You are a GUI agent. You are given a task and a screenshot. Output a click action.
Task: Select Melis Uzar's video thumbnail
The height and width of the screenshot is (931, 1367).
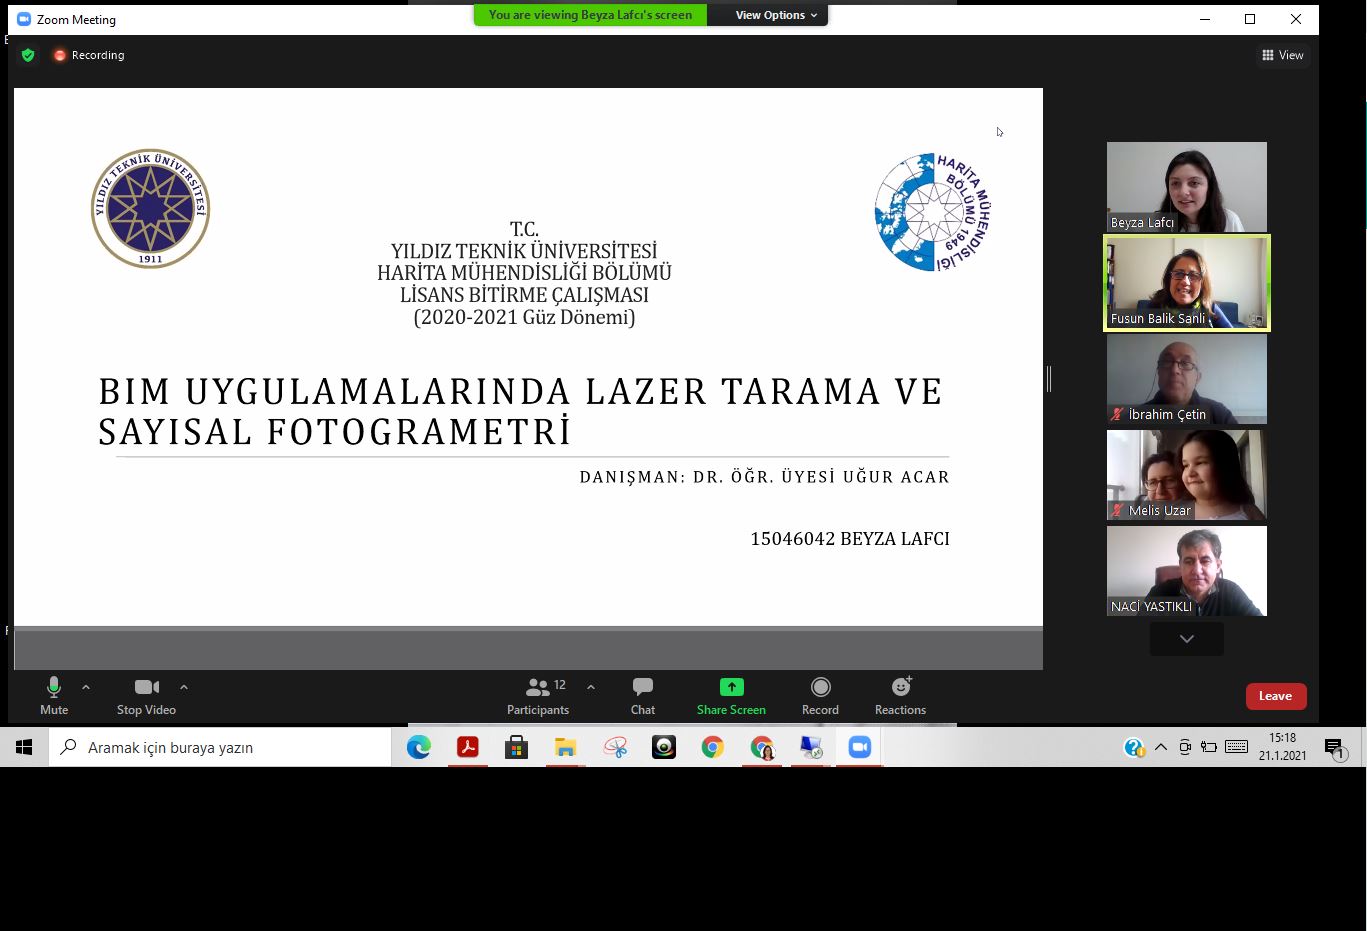click(x=1187, y=475)
